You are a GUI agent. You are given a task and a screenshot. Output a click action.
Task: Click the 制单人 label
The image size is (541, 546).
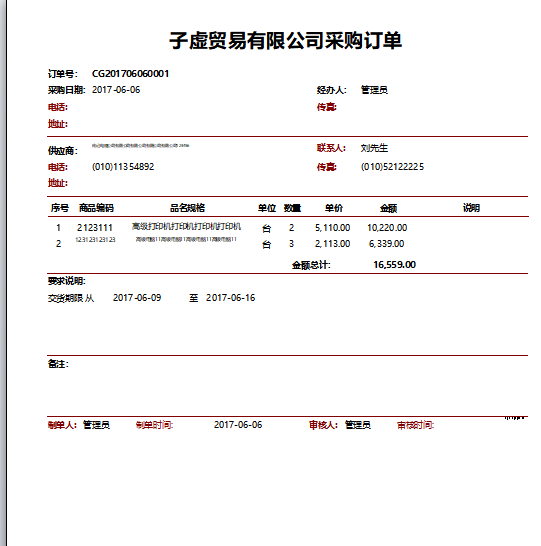[62, 425]
